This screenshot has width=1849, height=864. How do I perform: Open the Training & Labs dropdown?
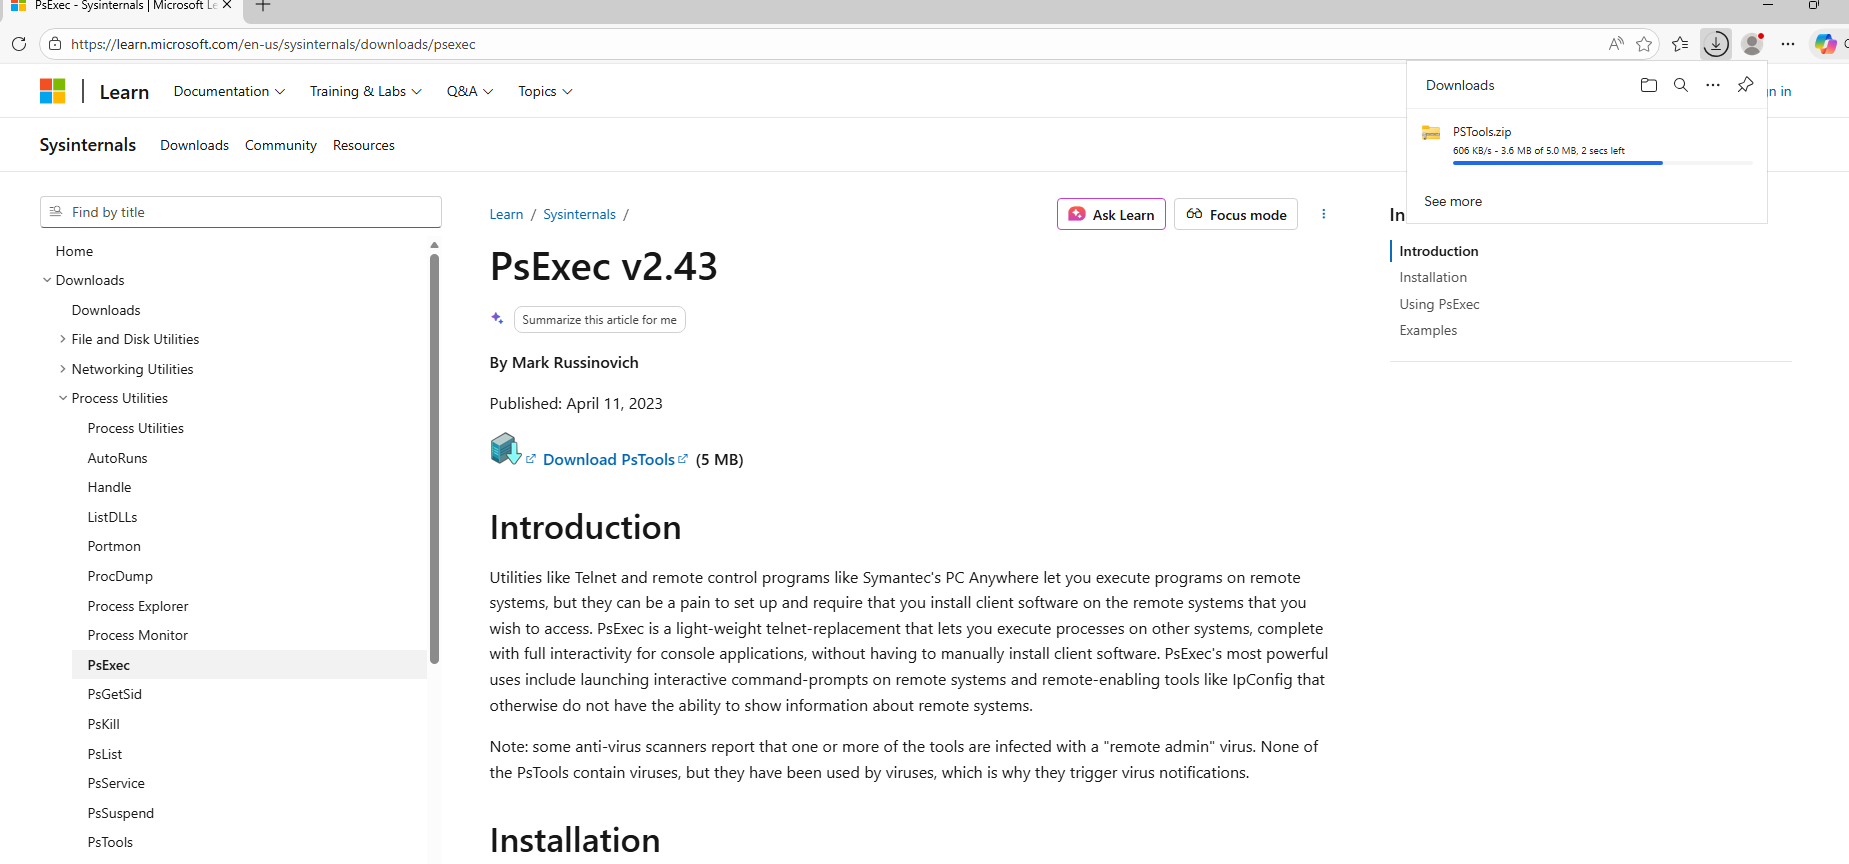point(365,91)
